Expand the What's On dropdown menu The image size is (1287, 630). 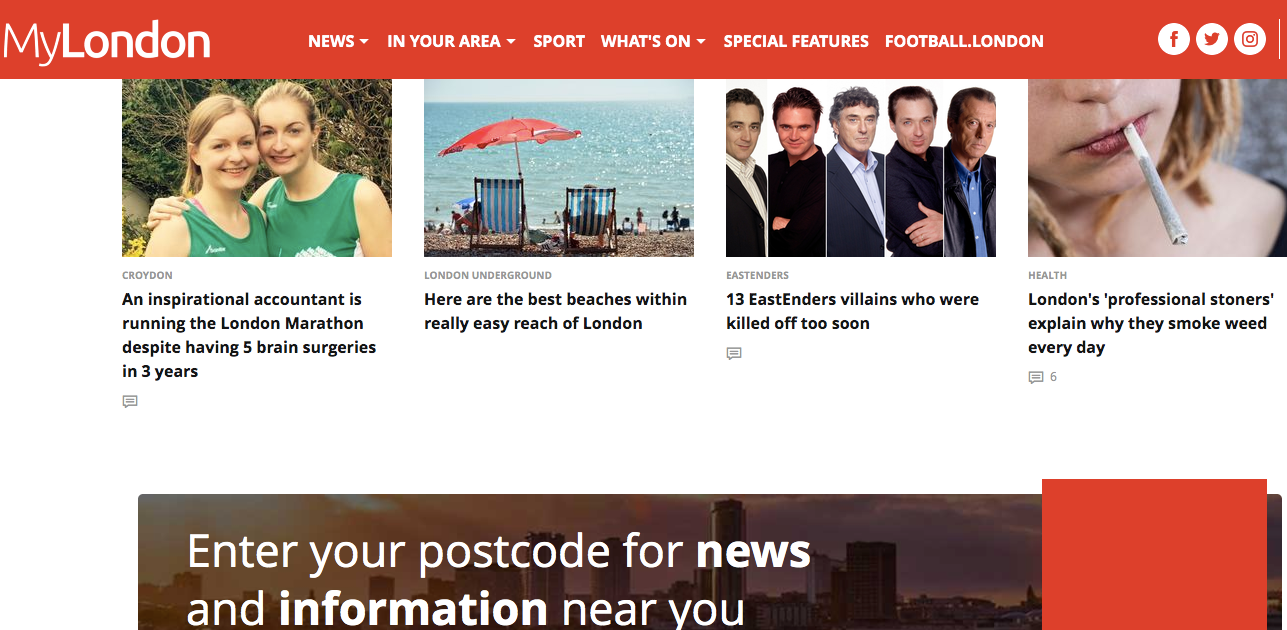pyautogui.click(x=653, y=41)
